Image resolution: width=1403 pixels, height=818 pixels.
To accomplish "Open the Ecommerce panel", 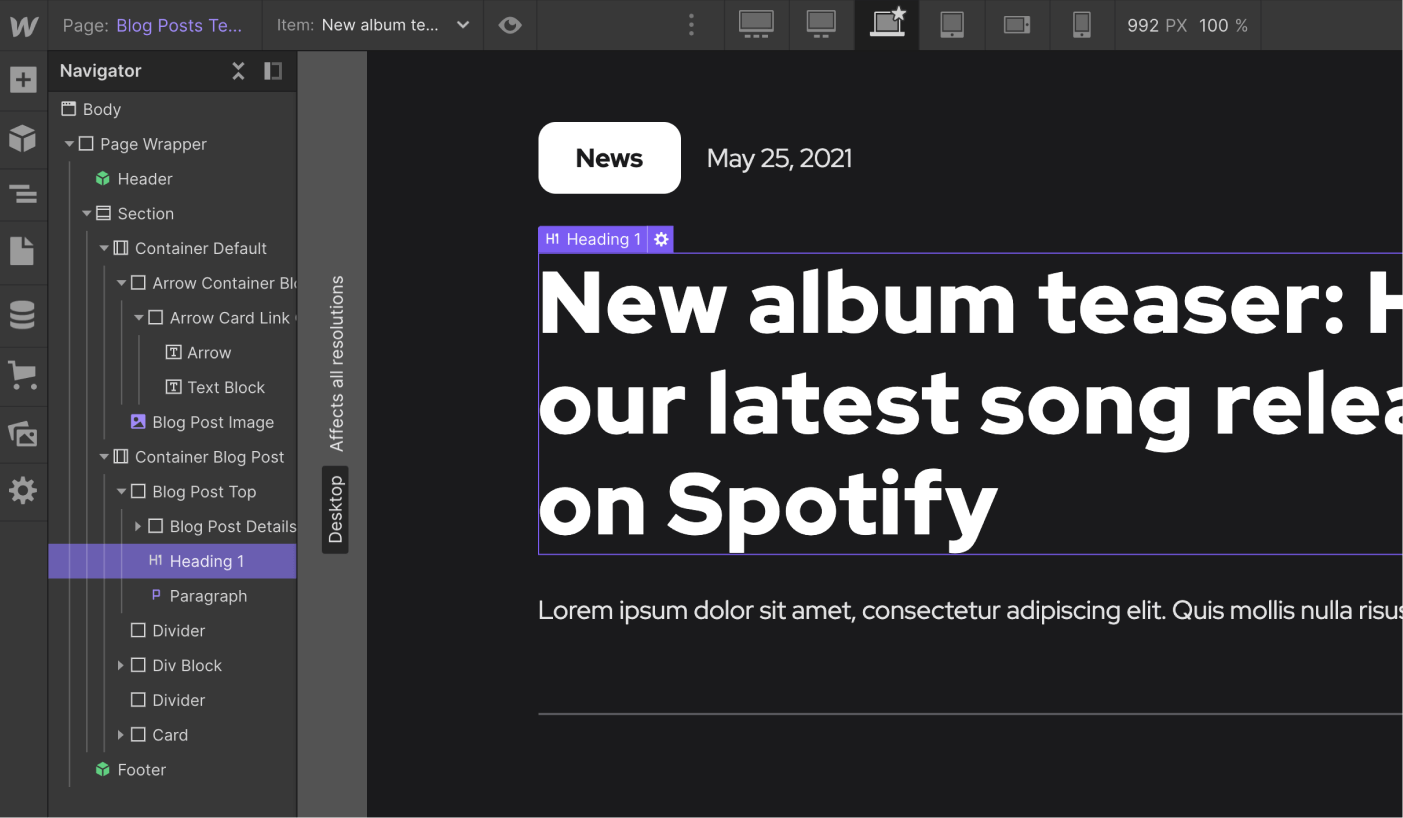I will tap(23, 375).
